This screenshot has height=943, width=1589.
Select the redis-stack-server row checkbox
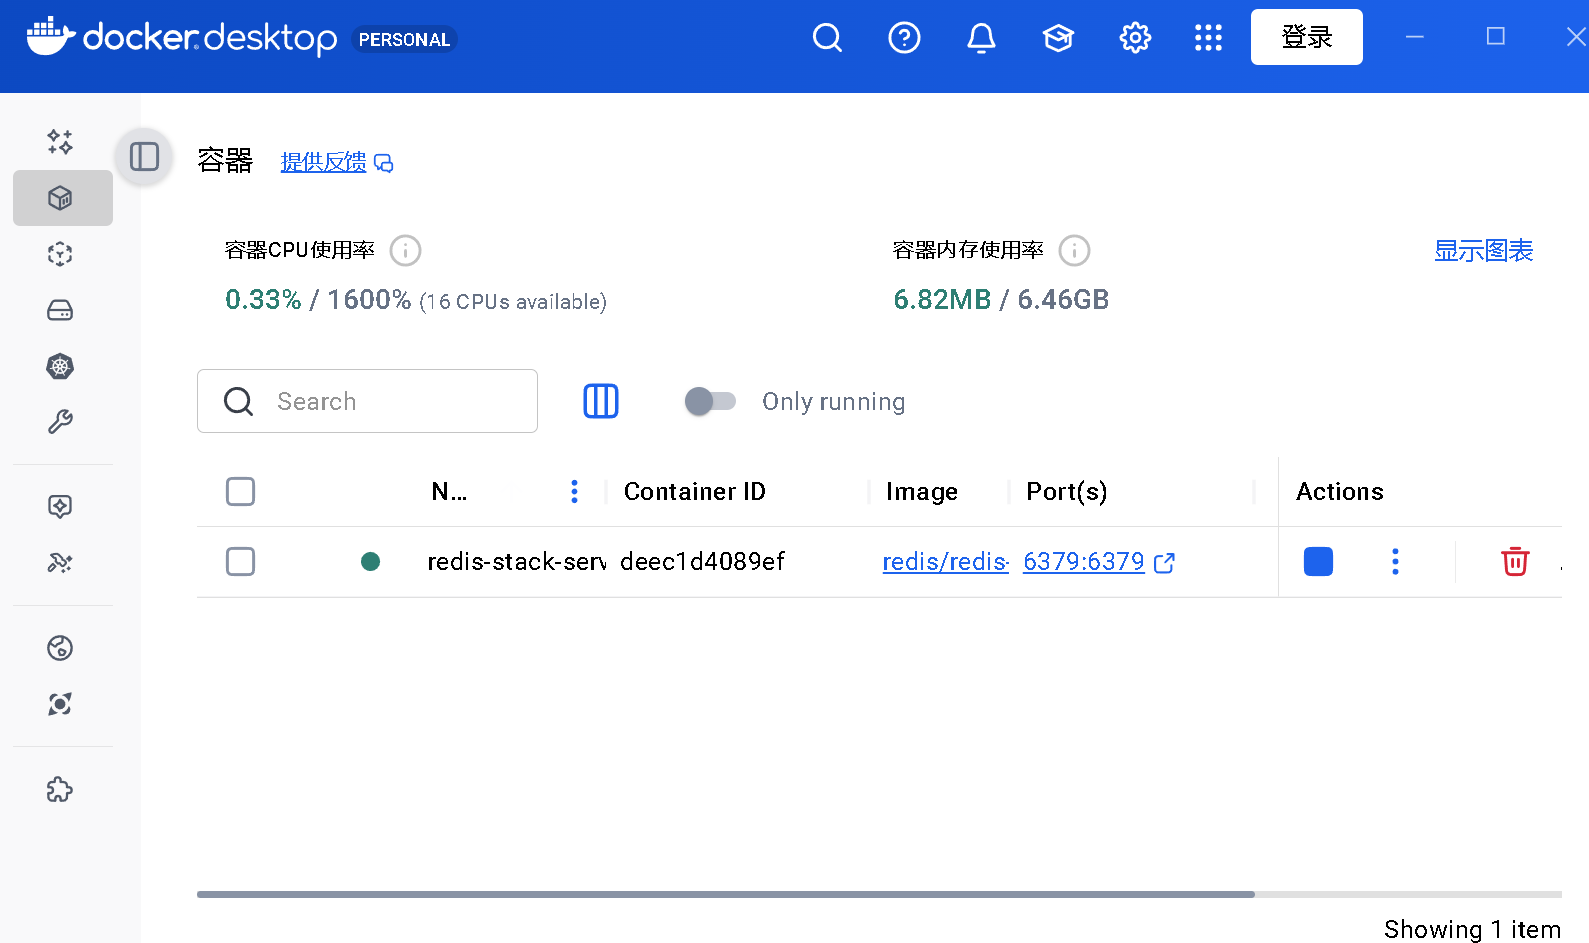coord(240,561)
